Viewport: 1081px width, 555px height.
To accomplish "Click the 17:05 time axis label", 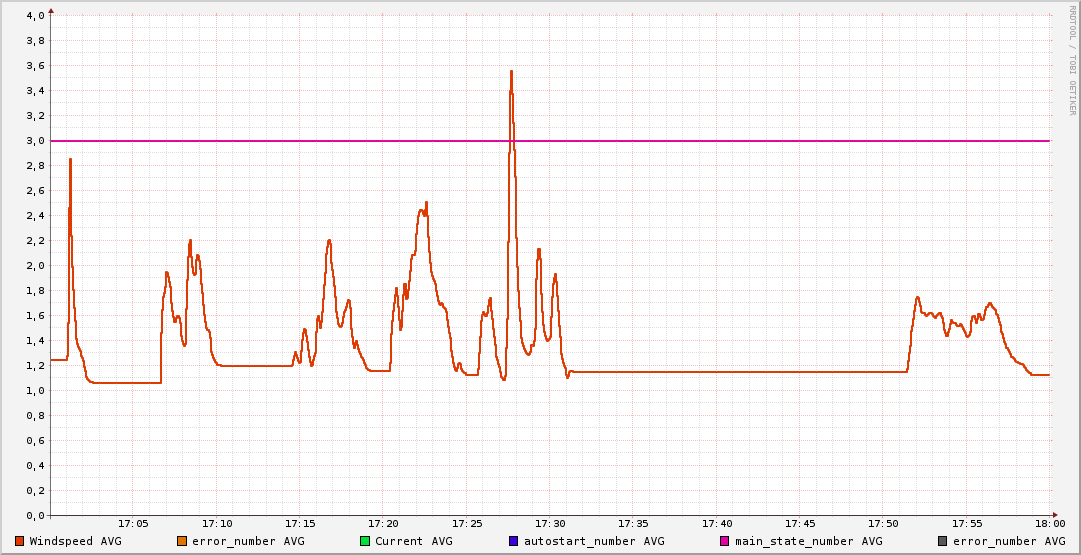I will [134, 524].
